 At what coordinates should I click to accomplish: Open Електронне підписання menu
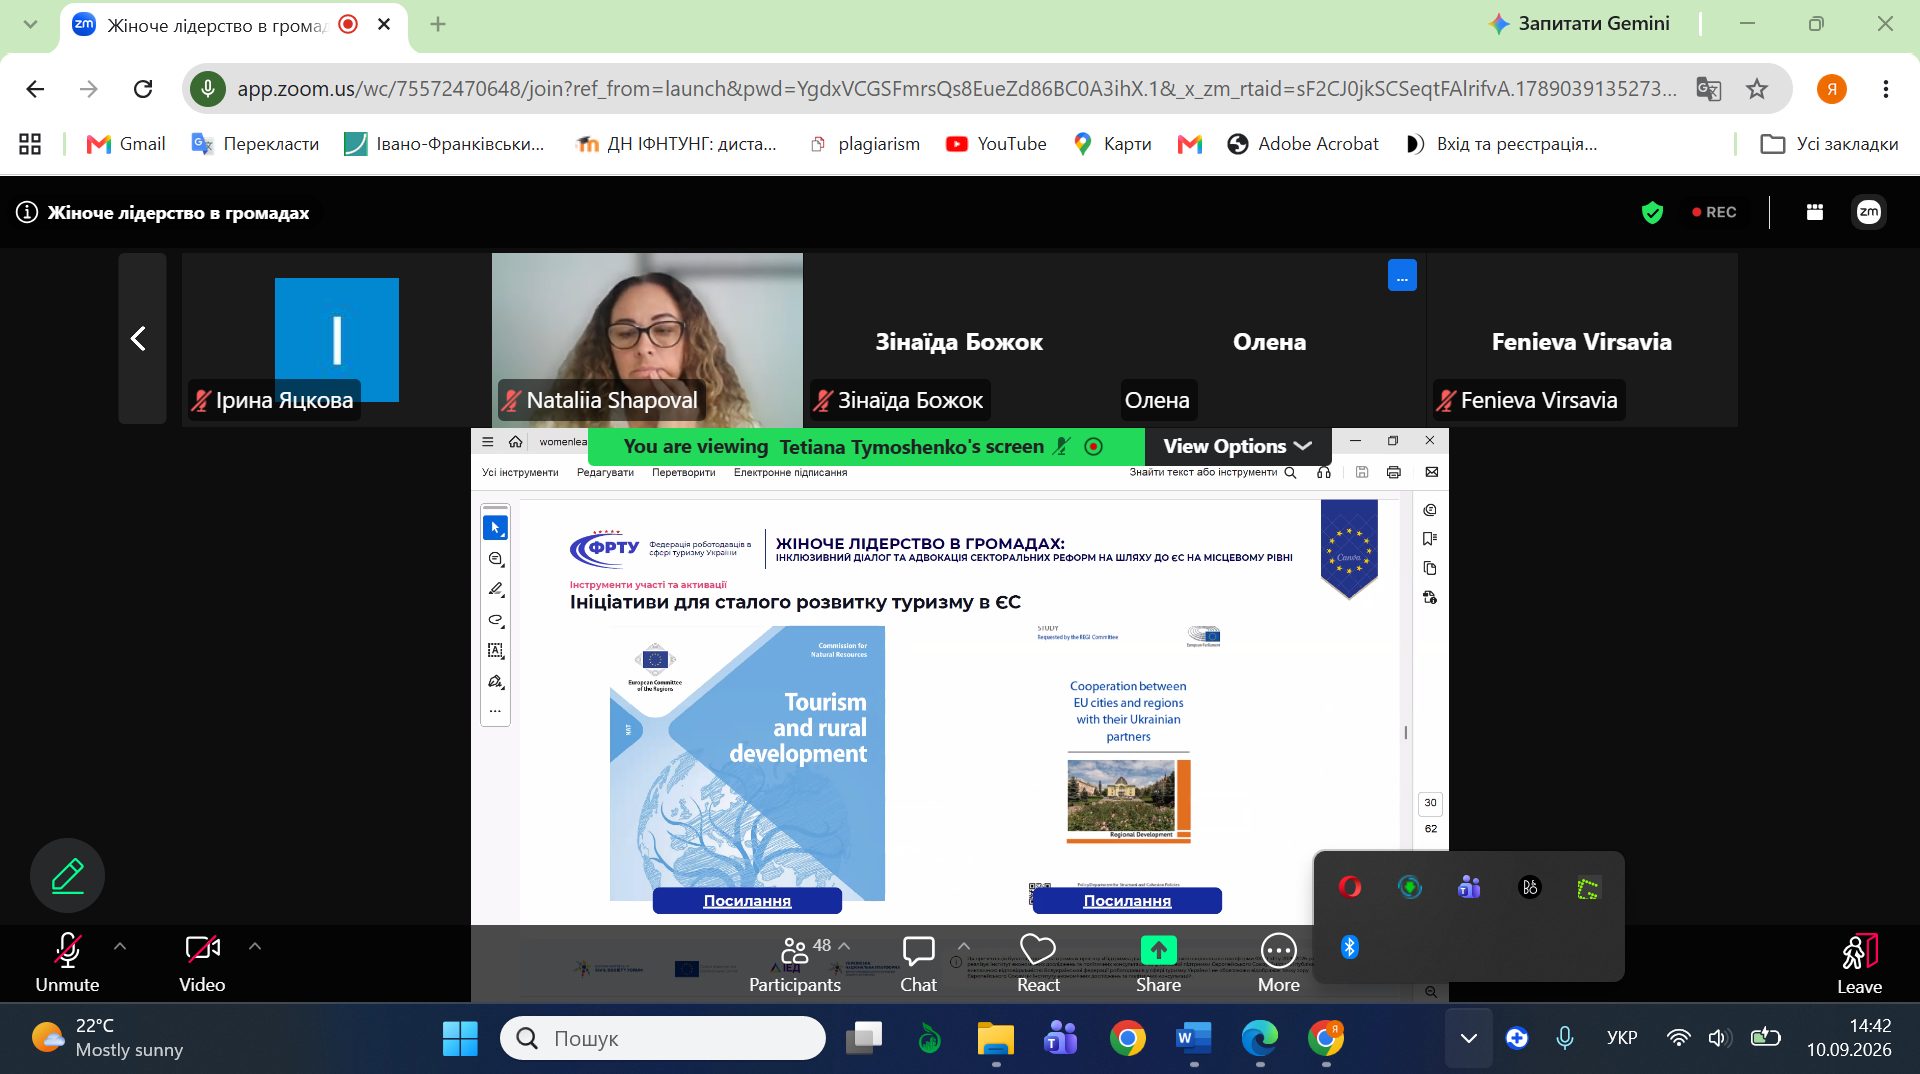pyautogui.click(x=790, y=473)
